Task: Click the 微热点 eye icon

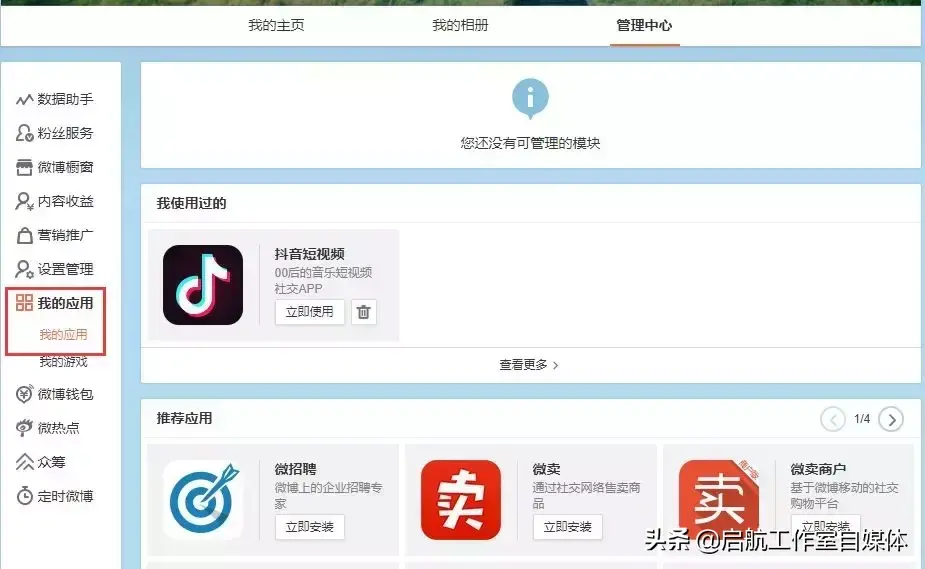Action: click(24, 427)
